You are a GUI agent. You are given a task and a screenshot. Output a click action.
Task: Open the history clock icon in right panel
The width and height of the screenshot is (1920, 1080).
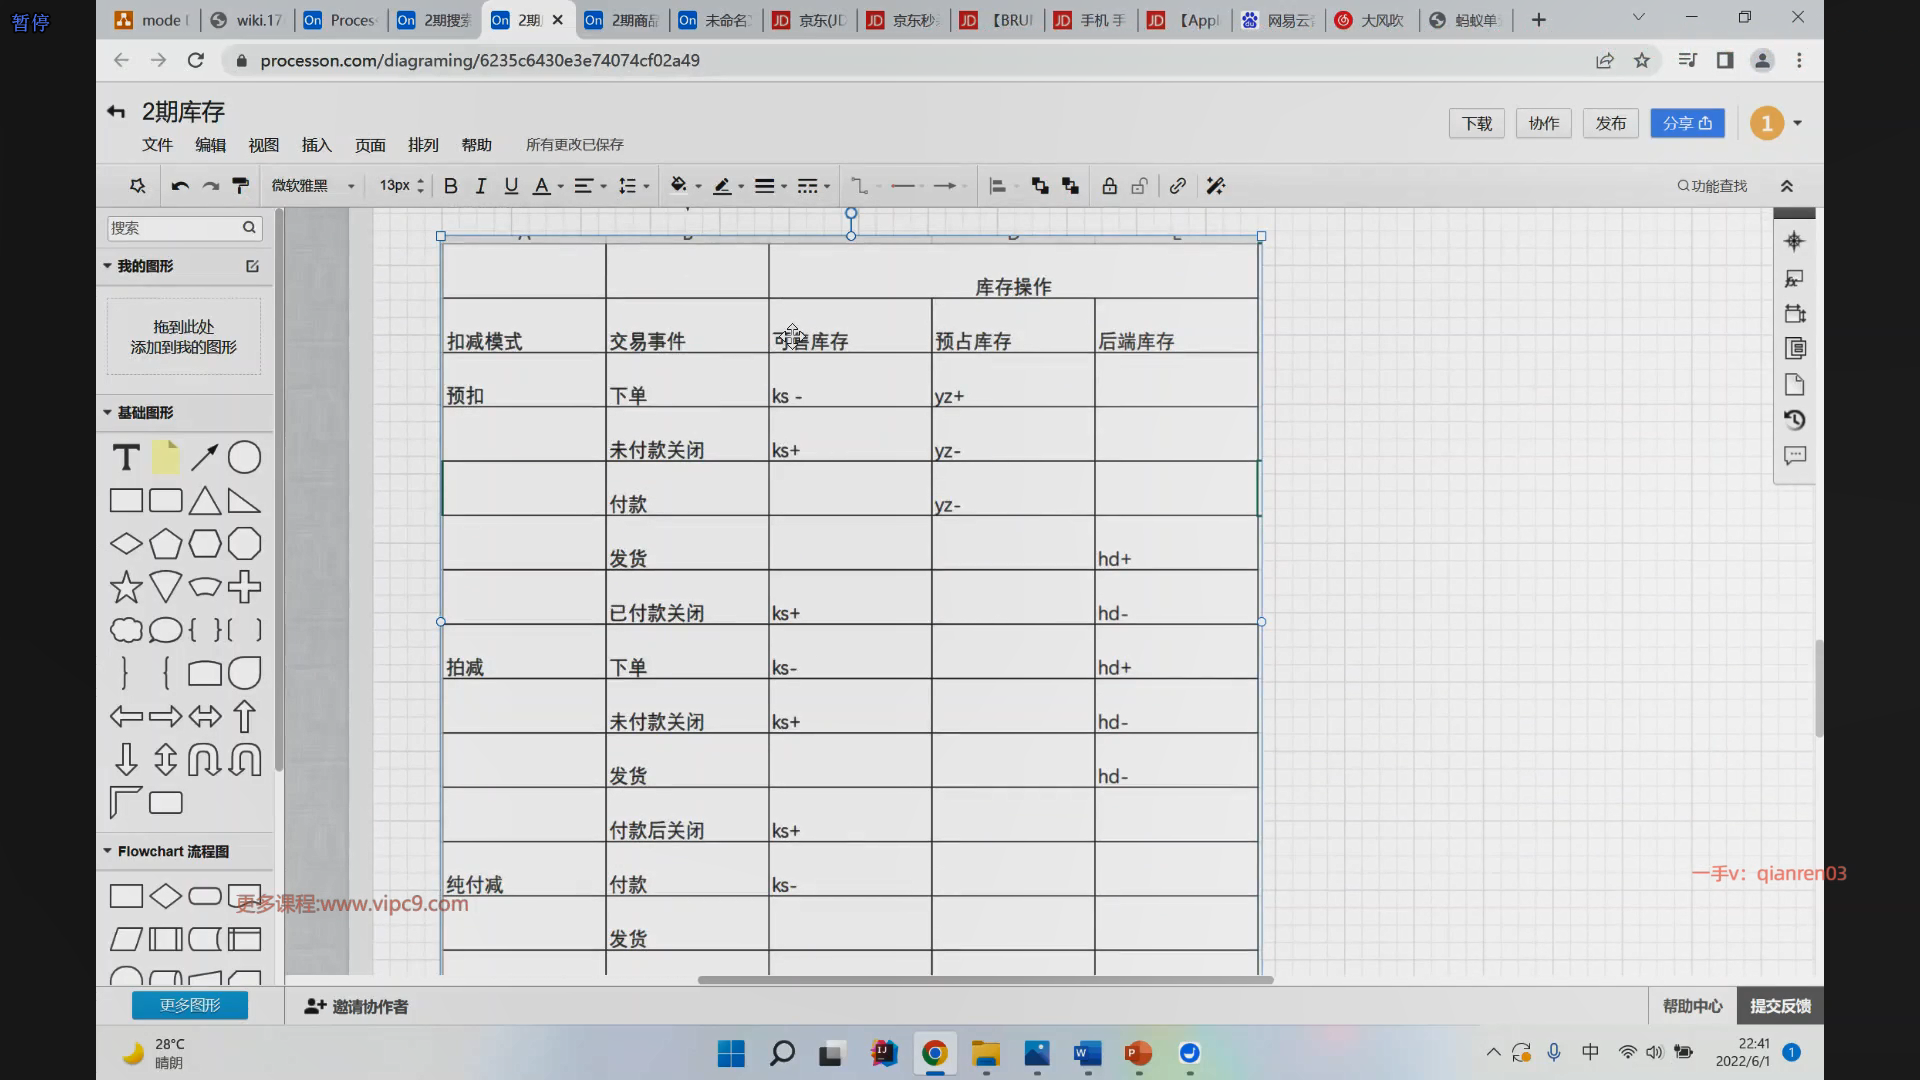click(1794, 420)
